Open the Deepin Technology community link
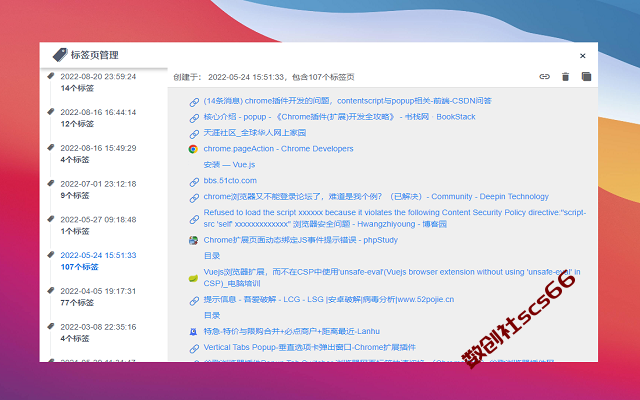The height and width of the screenshot is (400, 640). [376, 196]
